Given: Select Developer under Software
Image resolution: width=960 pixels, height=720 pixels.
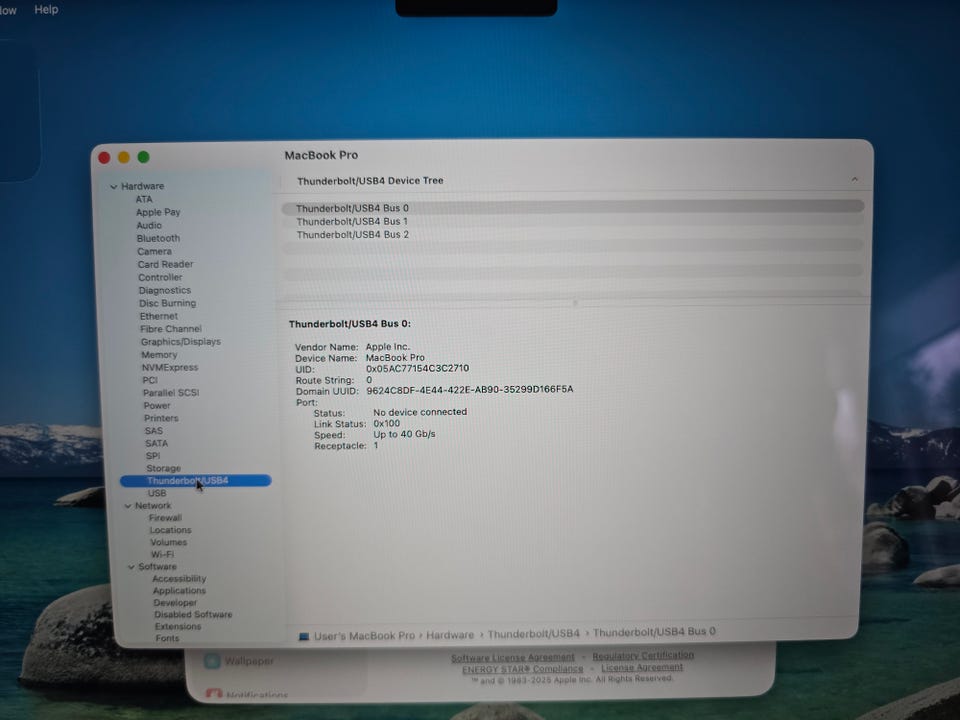Looking at the screenshot, I should tap(175, 603).
